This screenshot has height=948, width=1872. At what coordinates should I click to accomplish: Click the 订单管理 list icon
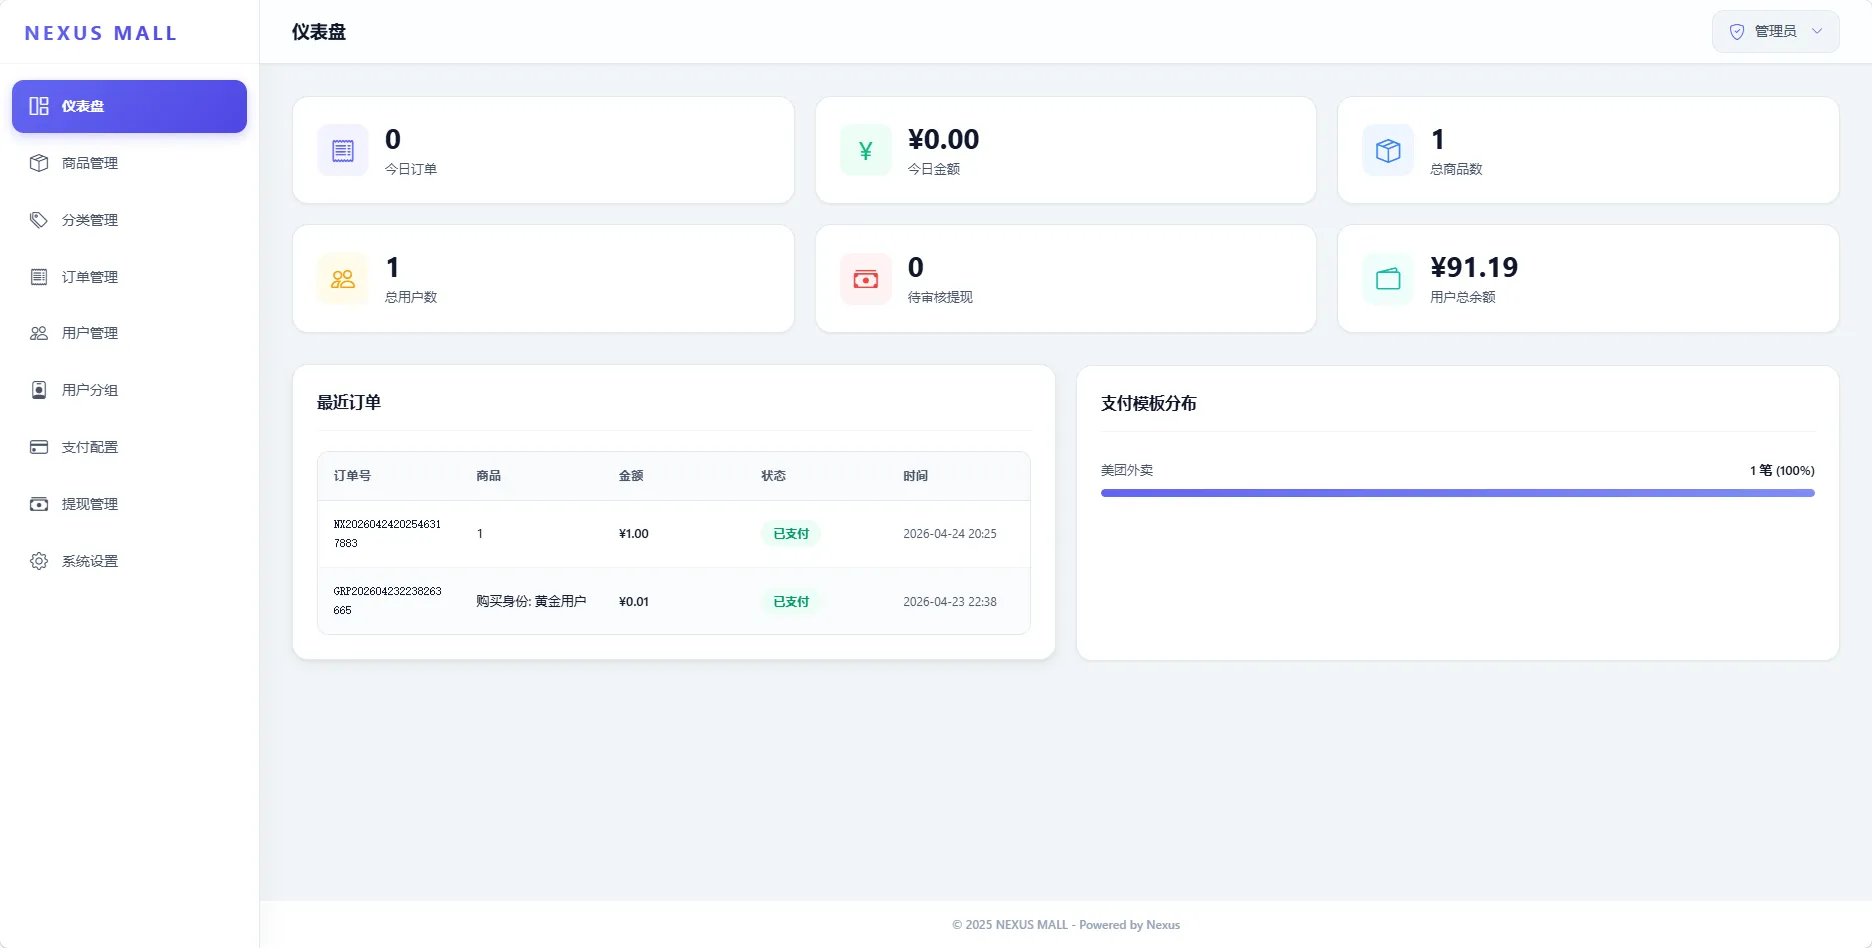pos(39,277)
